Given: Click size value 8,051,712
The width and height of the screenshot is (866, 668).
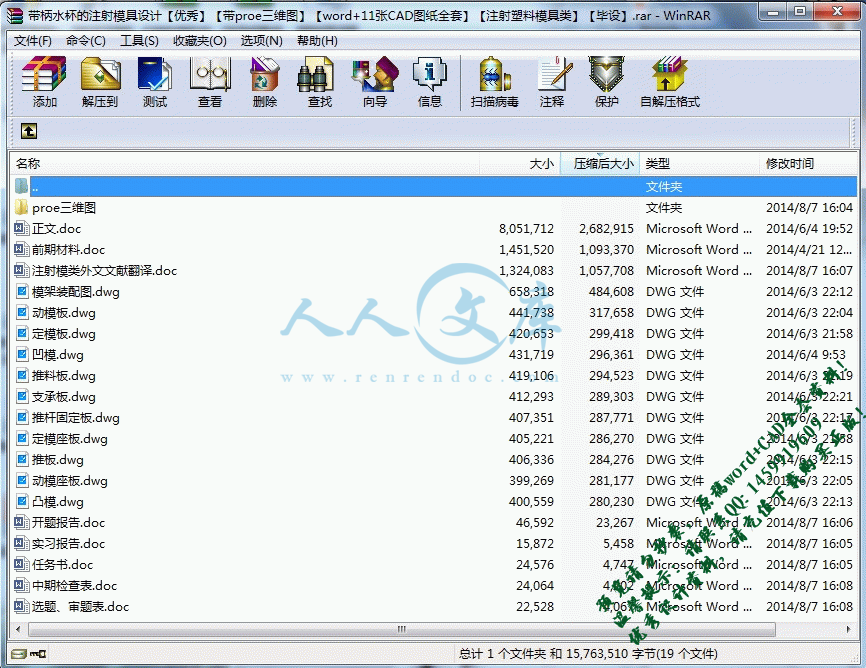Looking at the screenshot, I should pos(526,228).
